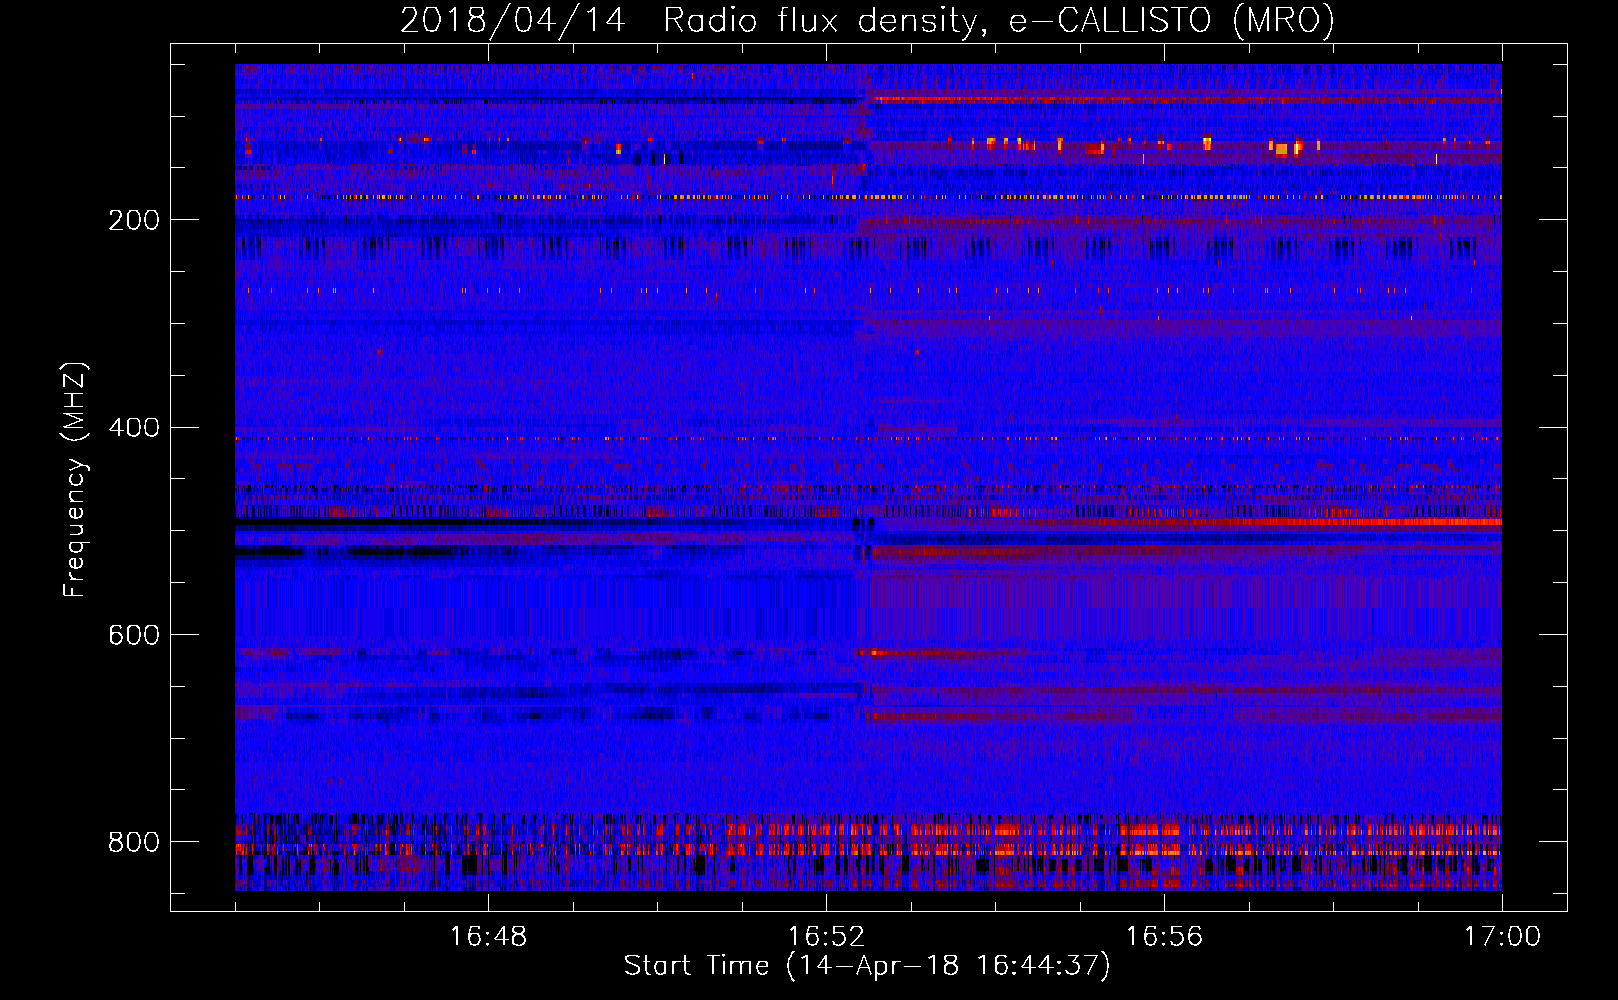Click the 400 frequency tick label
The image size is (1618, 1000).
(134, 428)
